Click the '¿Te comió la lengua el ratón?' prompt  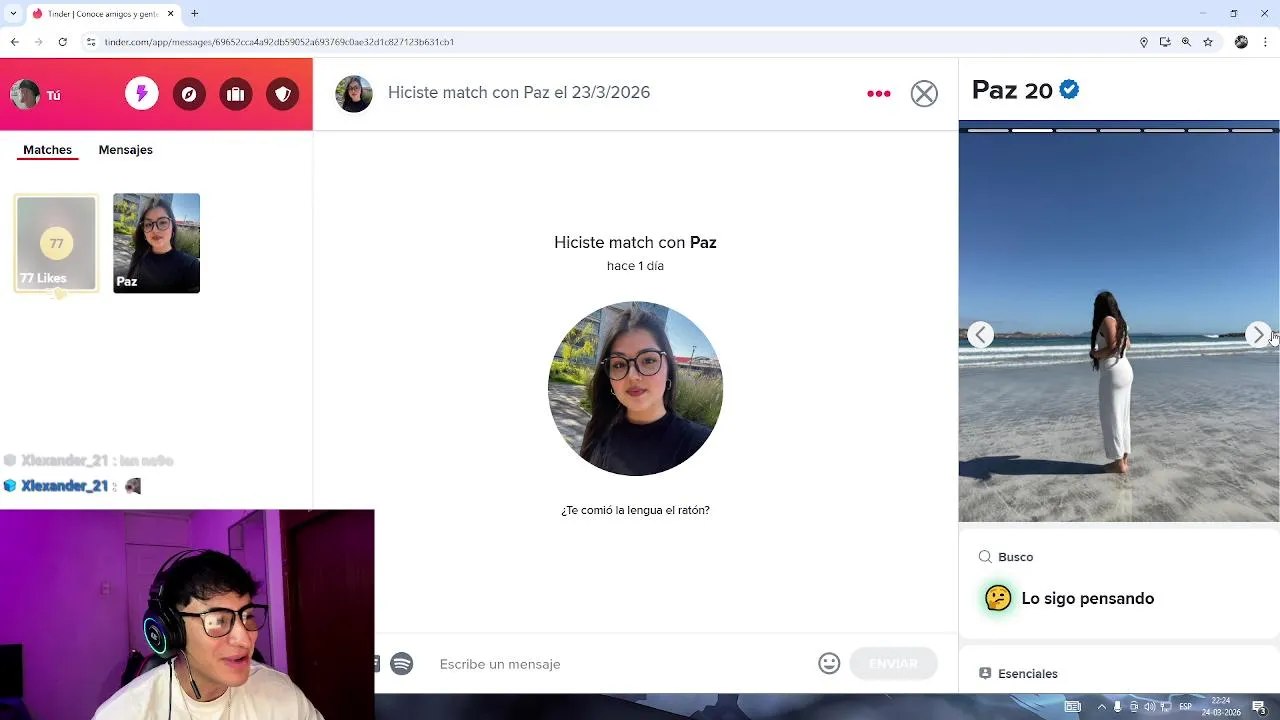click(635, 510)
